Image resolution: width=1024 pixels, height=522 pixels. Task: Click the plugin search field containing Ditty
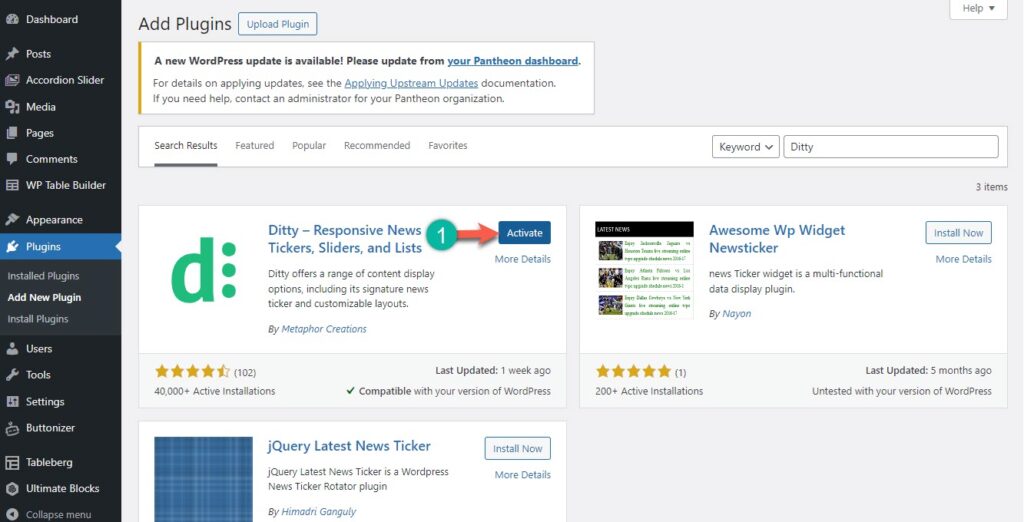click(x=891, y=147)
